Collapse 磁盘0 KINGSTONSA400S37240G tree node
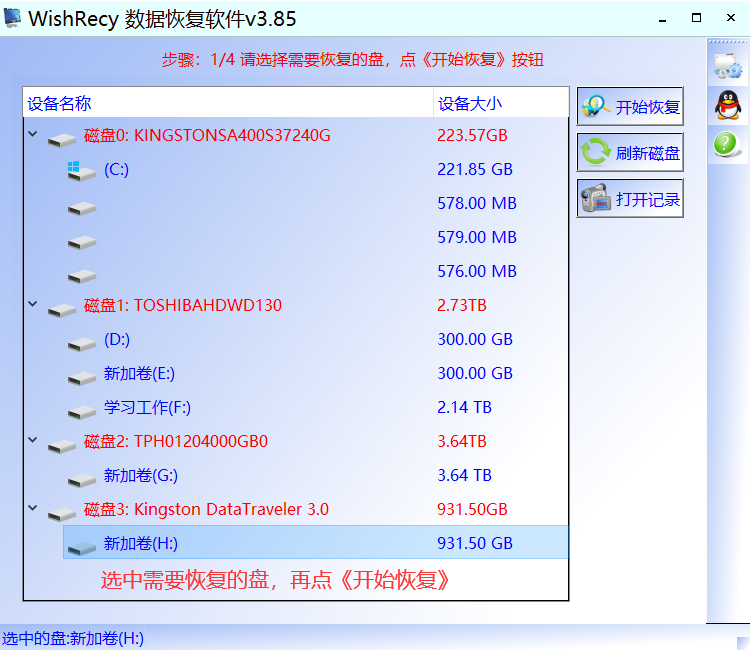The image size is (750, 650). click(x=33, y=134)
